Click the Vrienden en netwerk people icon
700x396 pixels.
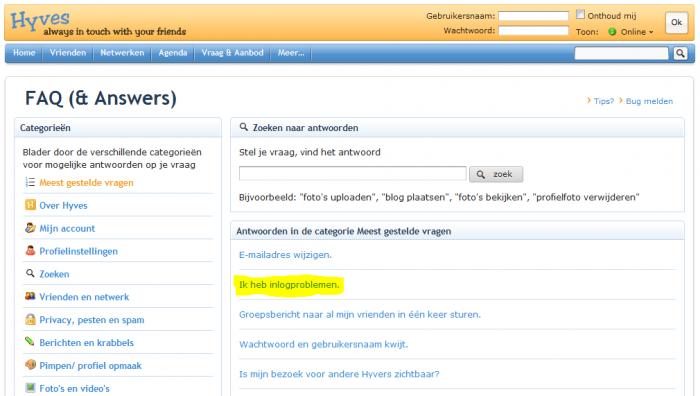30,296
